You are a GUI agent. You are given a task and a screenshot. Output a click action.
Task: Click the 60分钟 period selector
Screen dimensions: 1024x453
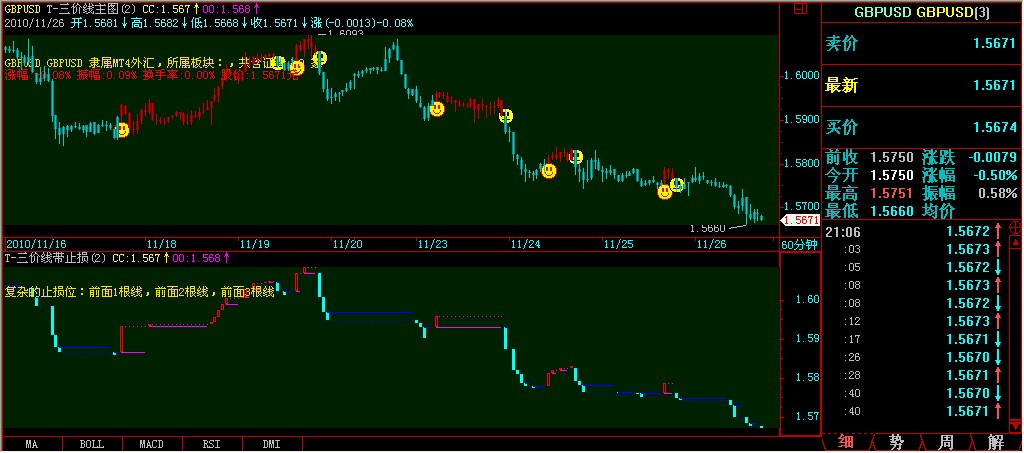[799, 245]
